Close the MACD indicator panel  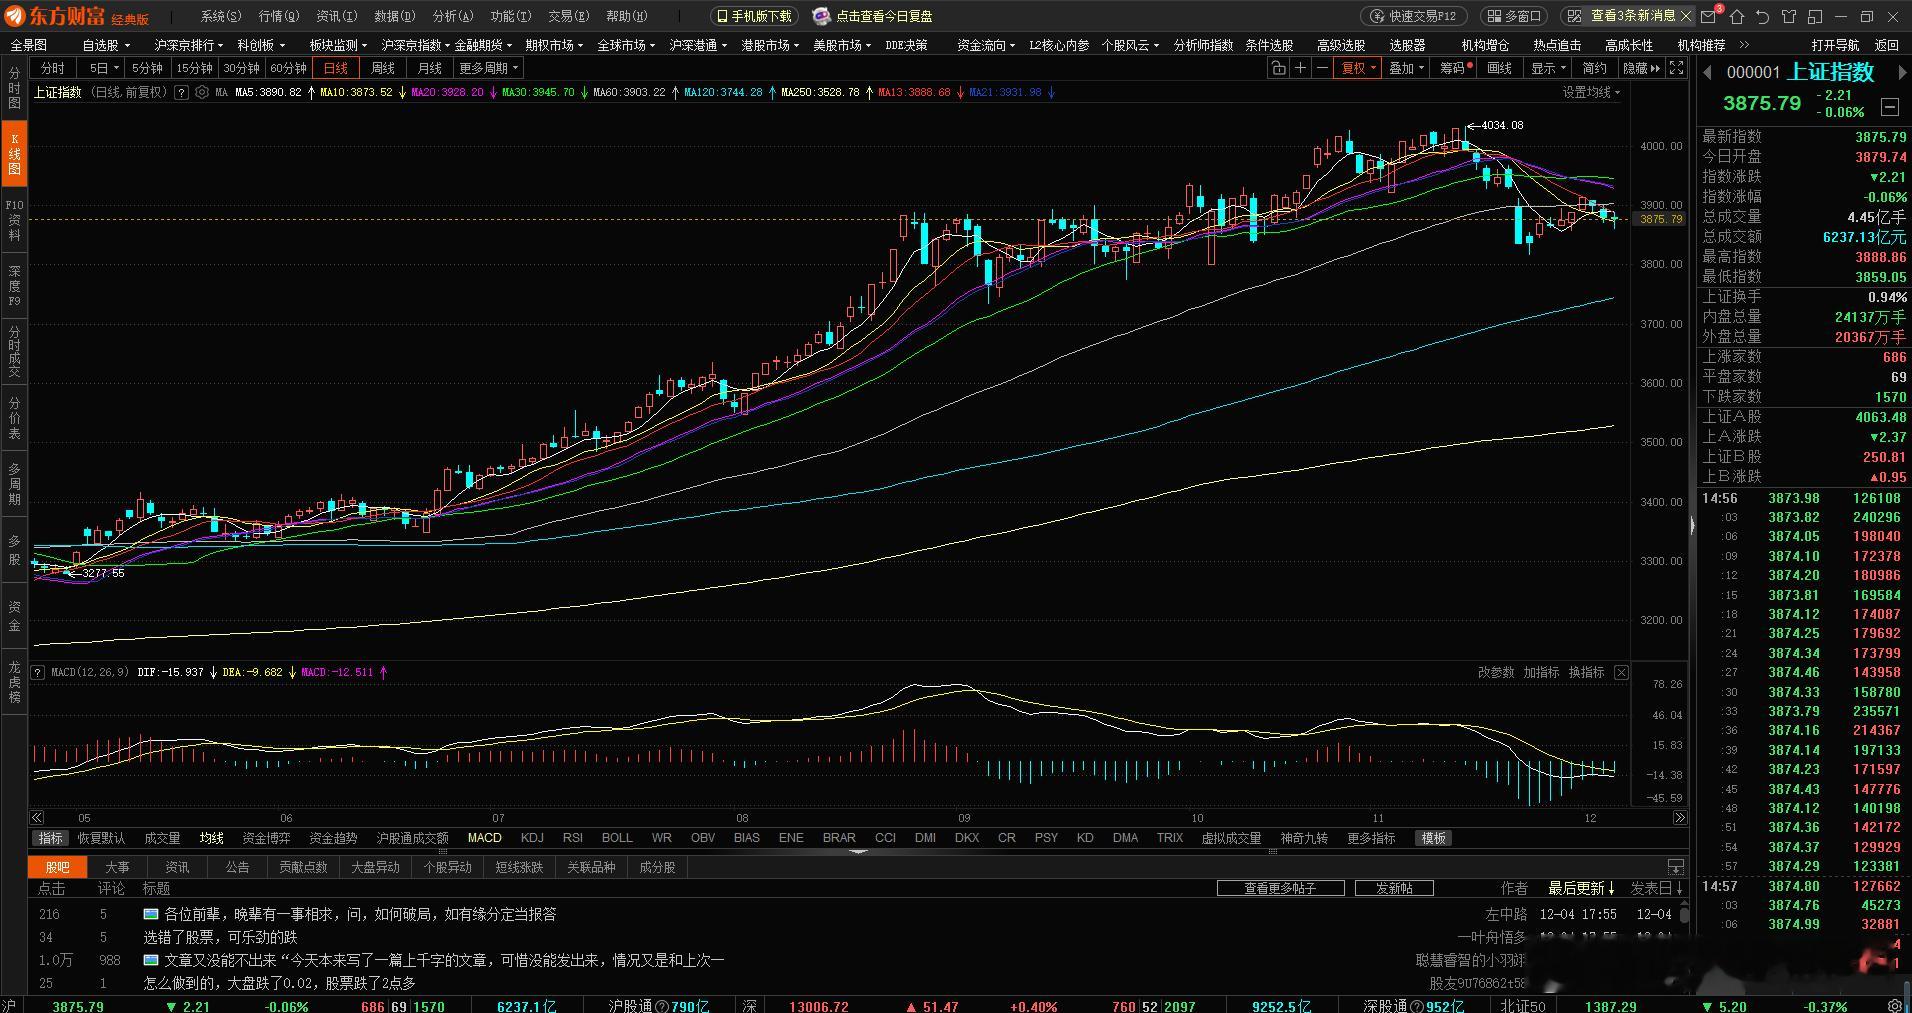(x=1622, y=672)
